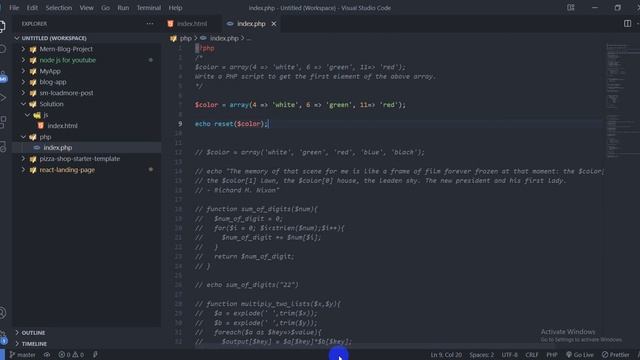Expand the blog-app folder
Viewport: 640px width, 360px height.
(x=24, y=82)
